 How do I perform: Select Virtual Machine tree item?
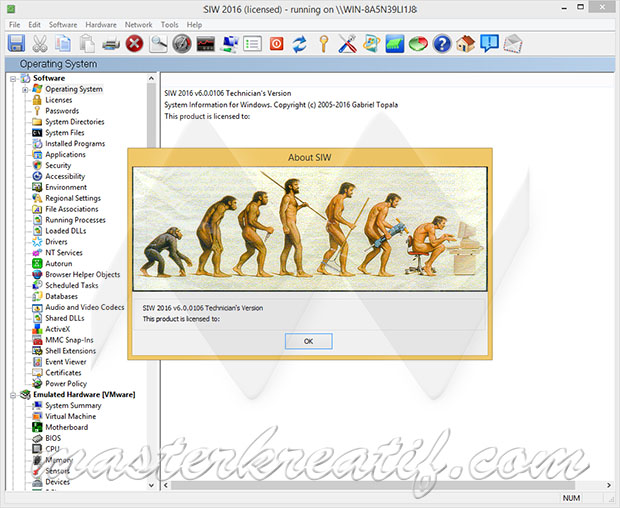70,416
